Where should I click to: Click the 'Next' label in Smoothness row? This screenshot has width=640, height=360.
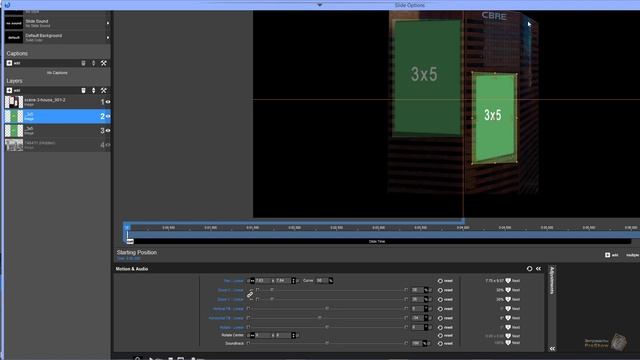[516, 343]
